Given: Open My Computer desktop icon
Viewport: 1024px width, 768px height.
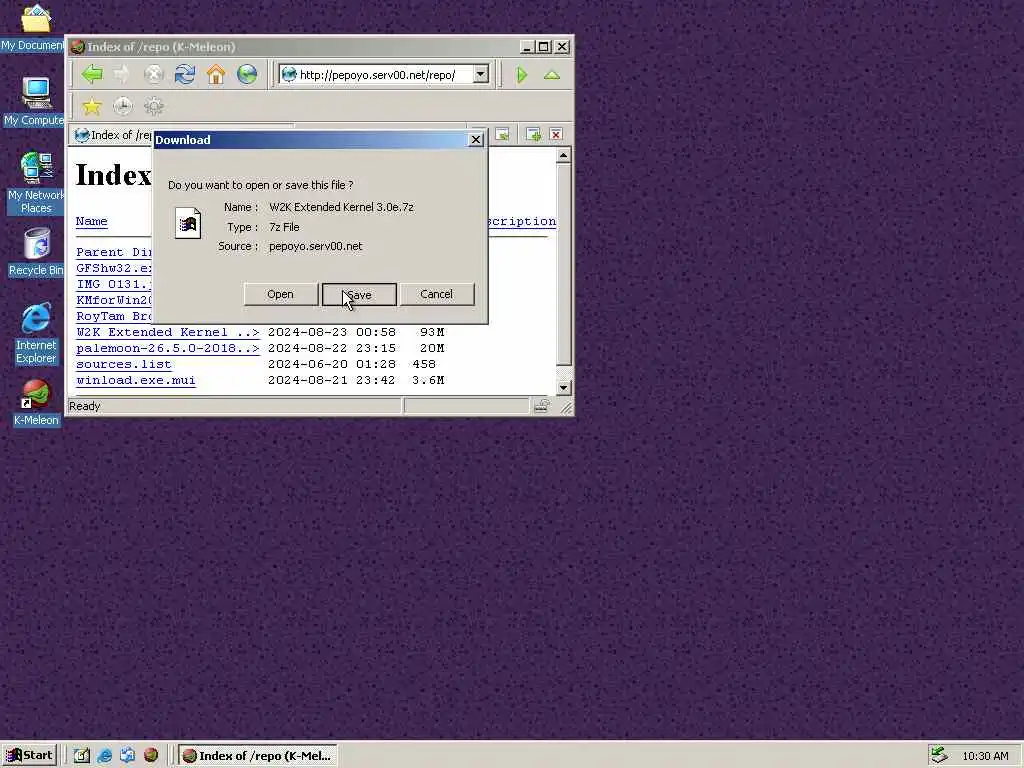Looking at the screenshot, I should point(35,101).
